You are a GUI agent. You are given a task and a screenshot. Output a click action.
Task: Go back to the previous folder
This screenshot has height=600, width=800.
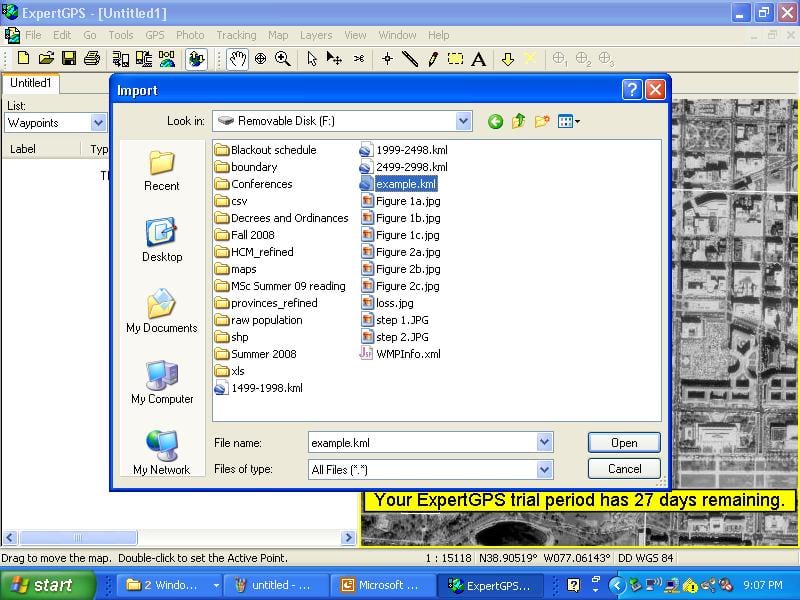495,121
